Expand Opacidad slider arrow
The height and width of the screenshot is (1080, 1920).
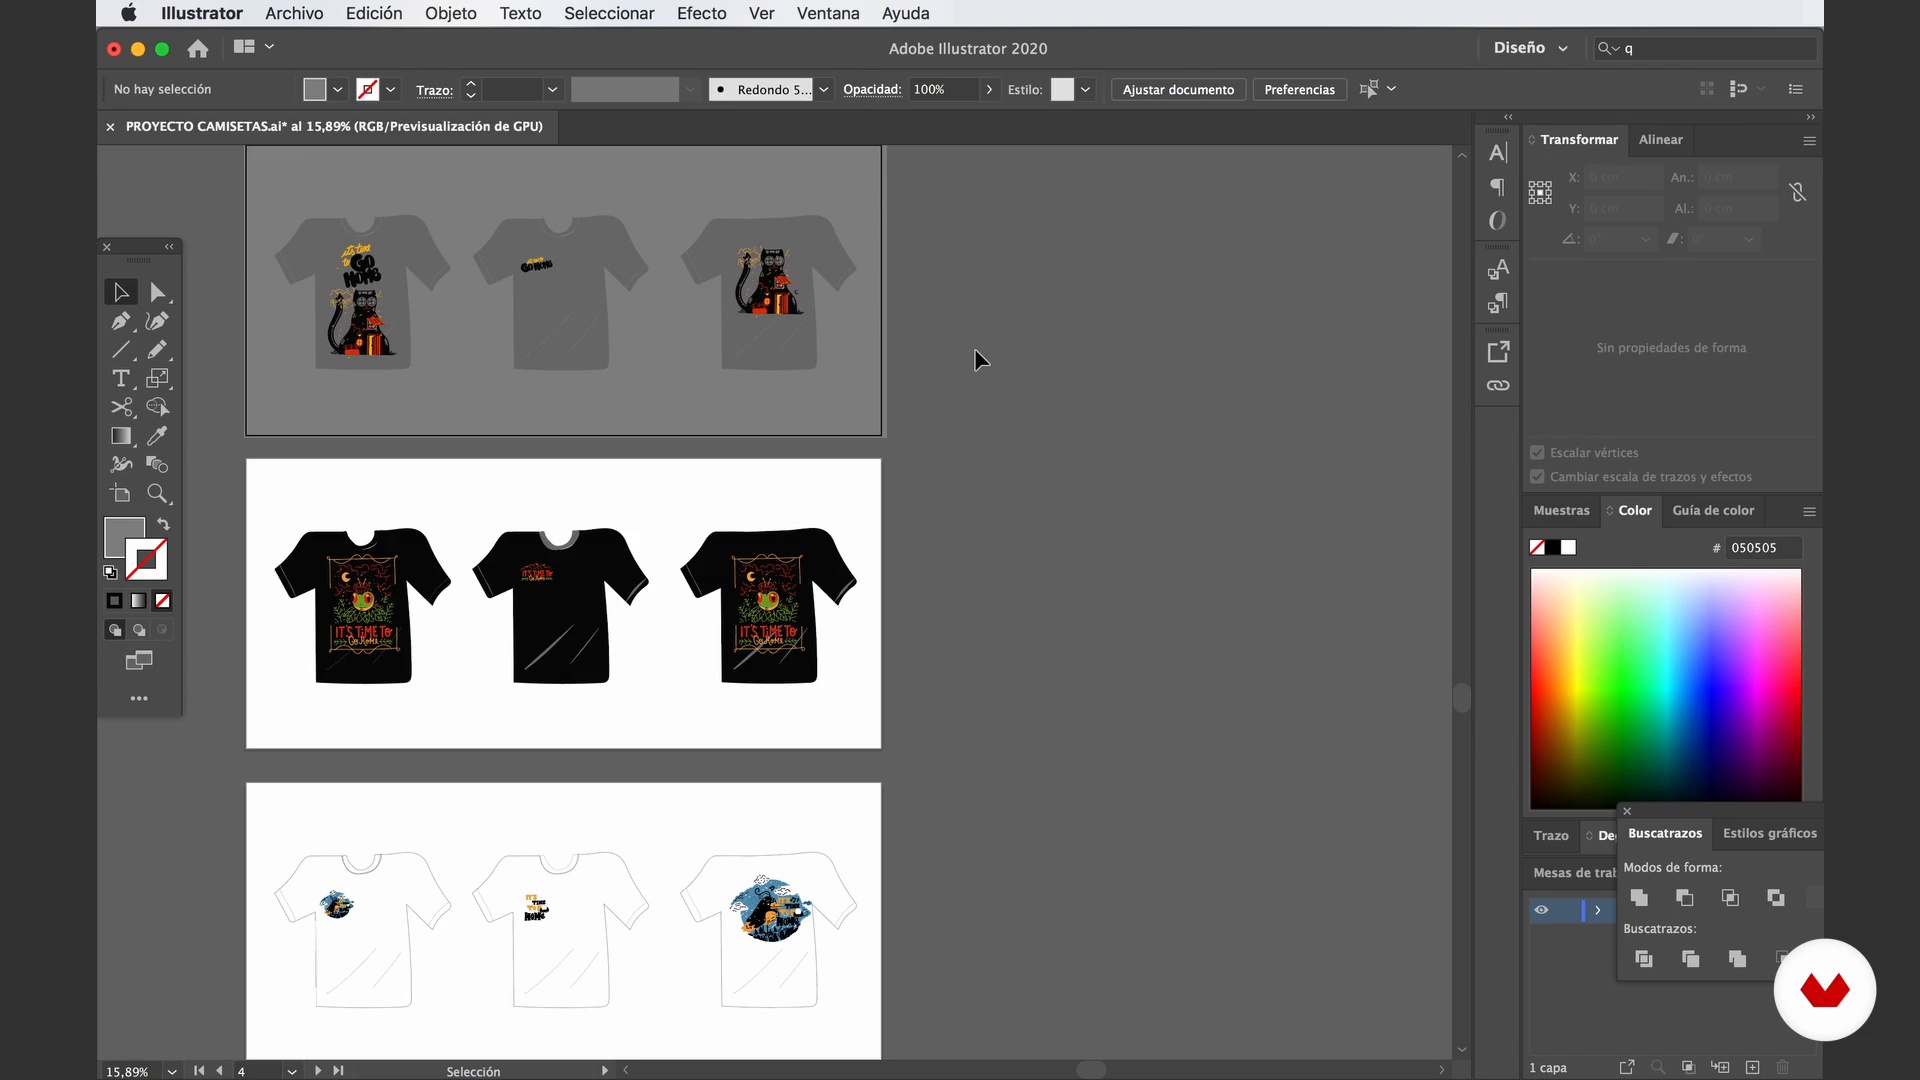989,89
